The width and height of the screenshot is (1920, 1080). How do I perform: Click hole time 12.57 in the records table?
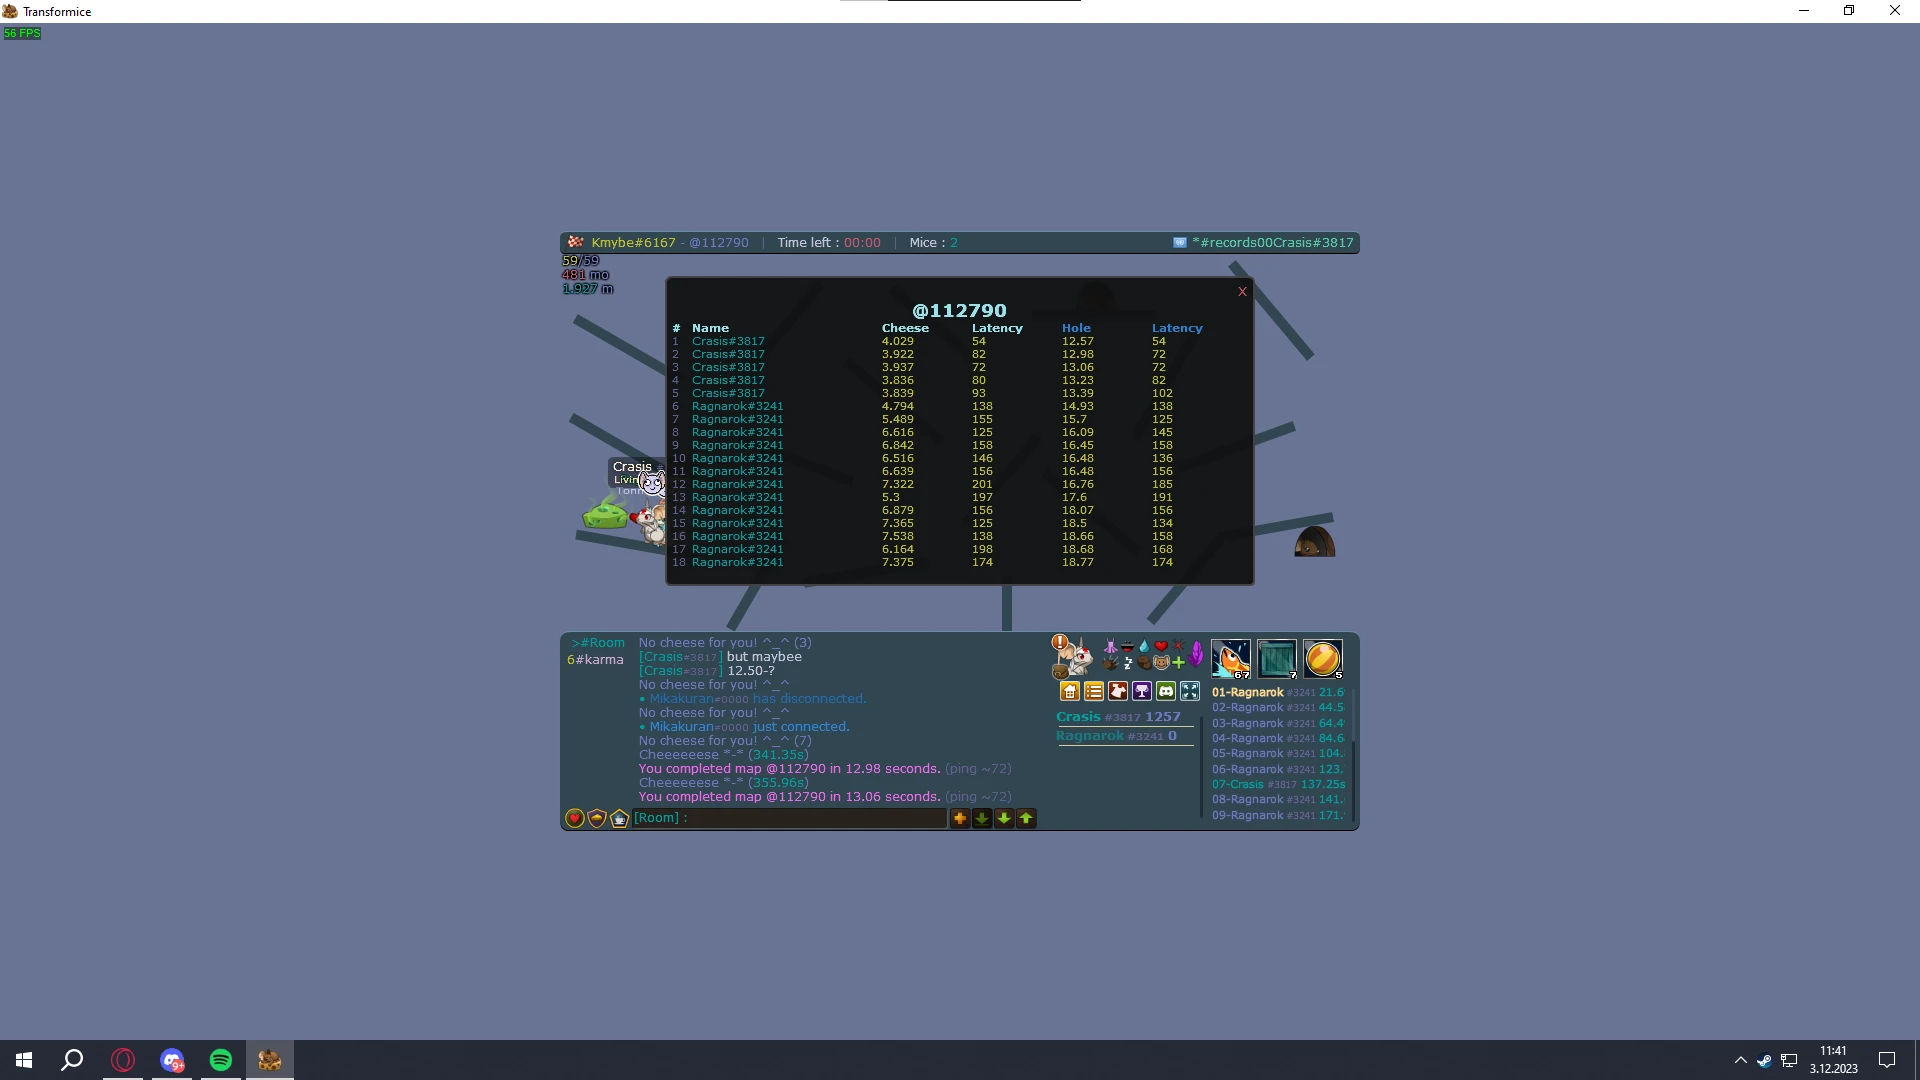click(1077, 341)
